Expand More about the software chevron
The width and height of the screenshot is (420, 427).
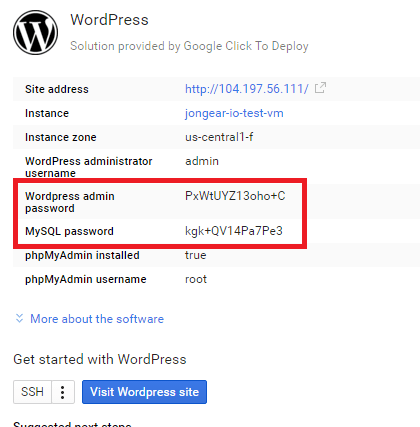[19, 318]
